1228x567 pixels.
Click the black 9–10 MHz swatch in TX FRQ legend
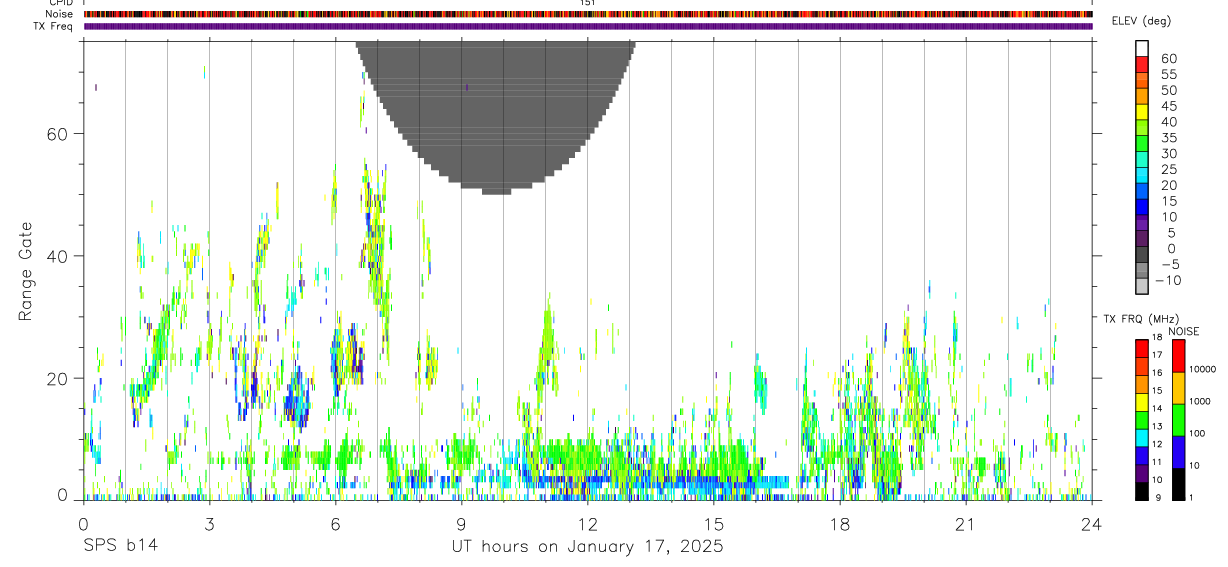point(1142,492)
